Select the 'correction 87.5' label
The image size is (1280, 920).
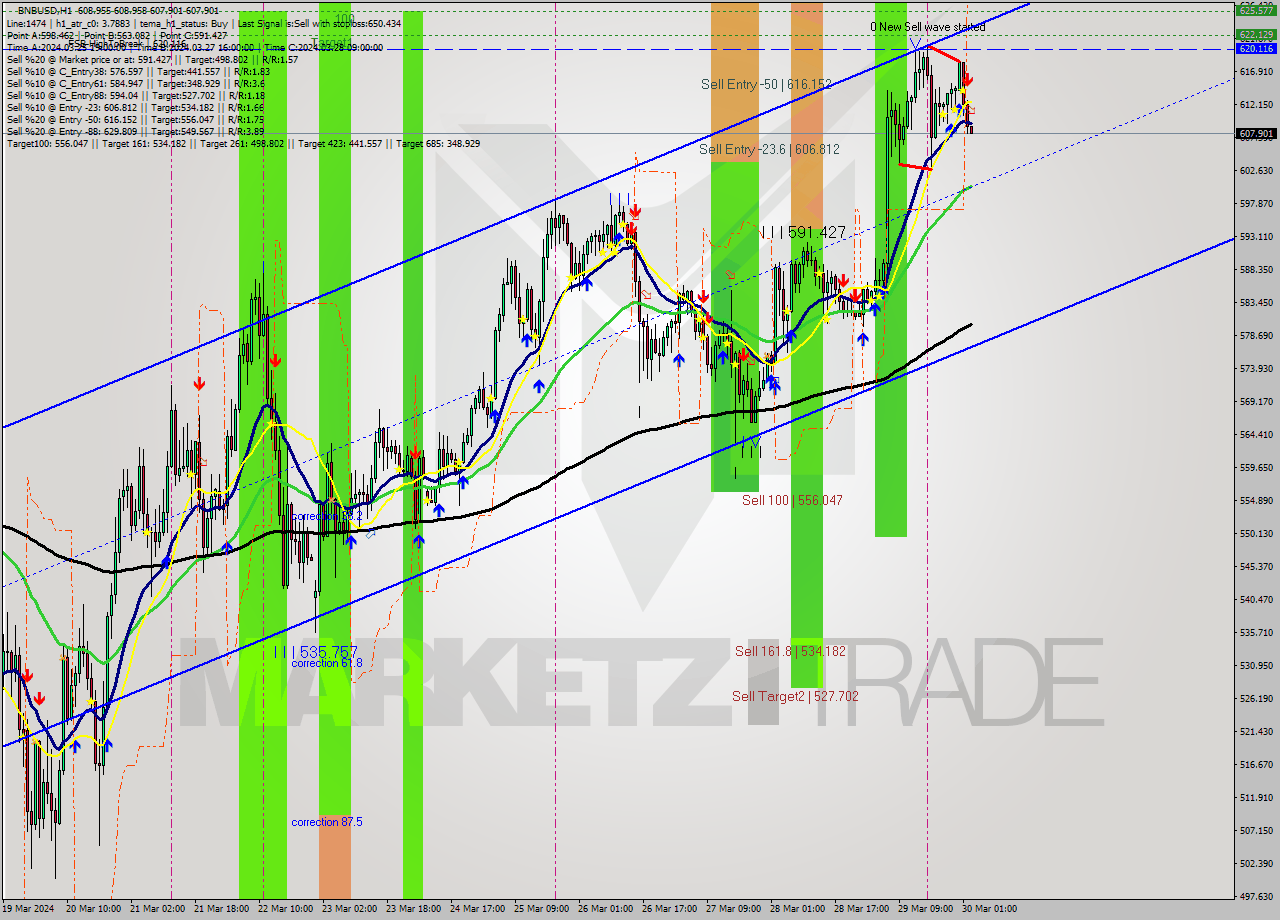[327, 822]
